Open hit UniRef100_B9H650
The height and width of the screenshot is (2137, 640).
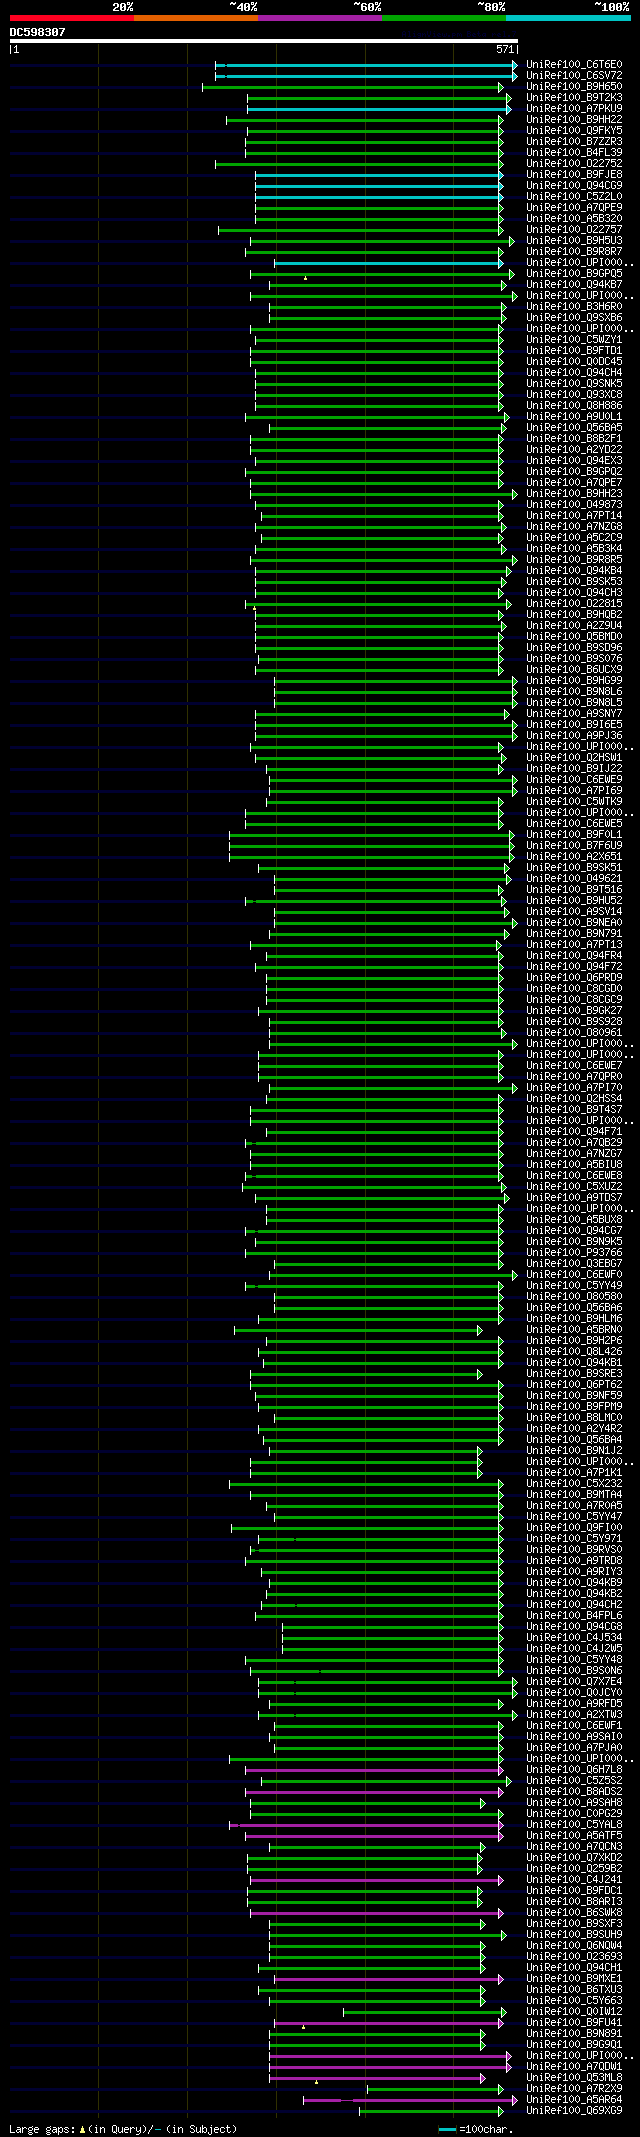(x=574, y=87)
